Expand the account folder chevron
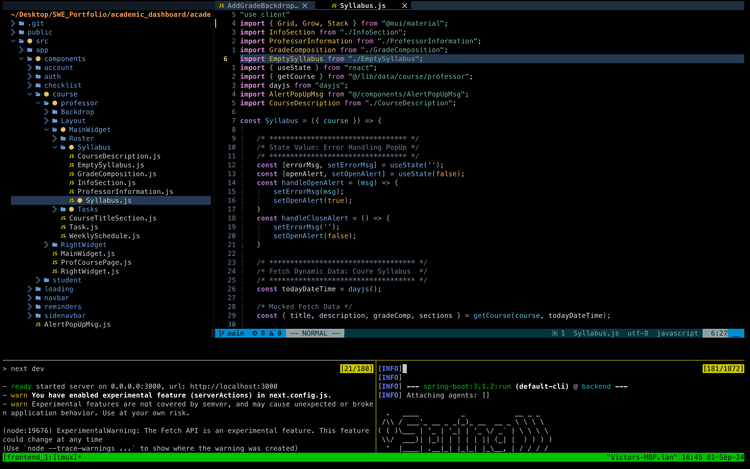 click(30, 67)
